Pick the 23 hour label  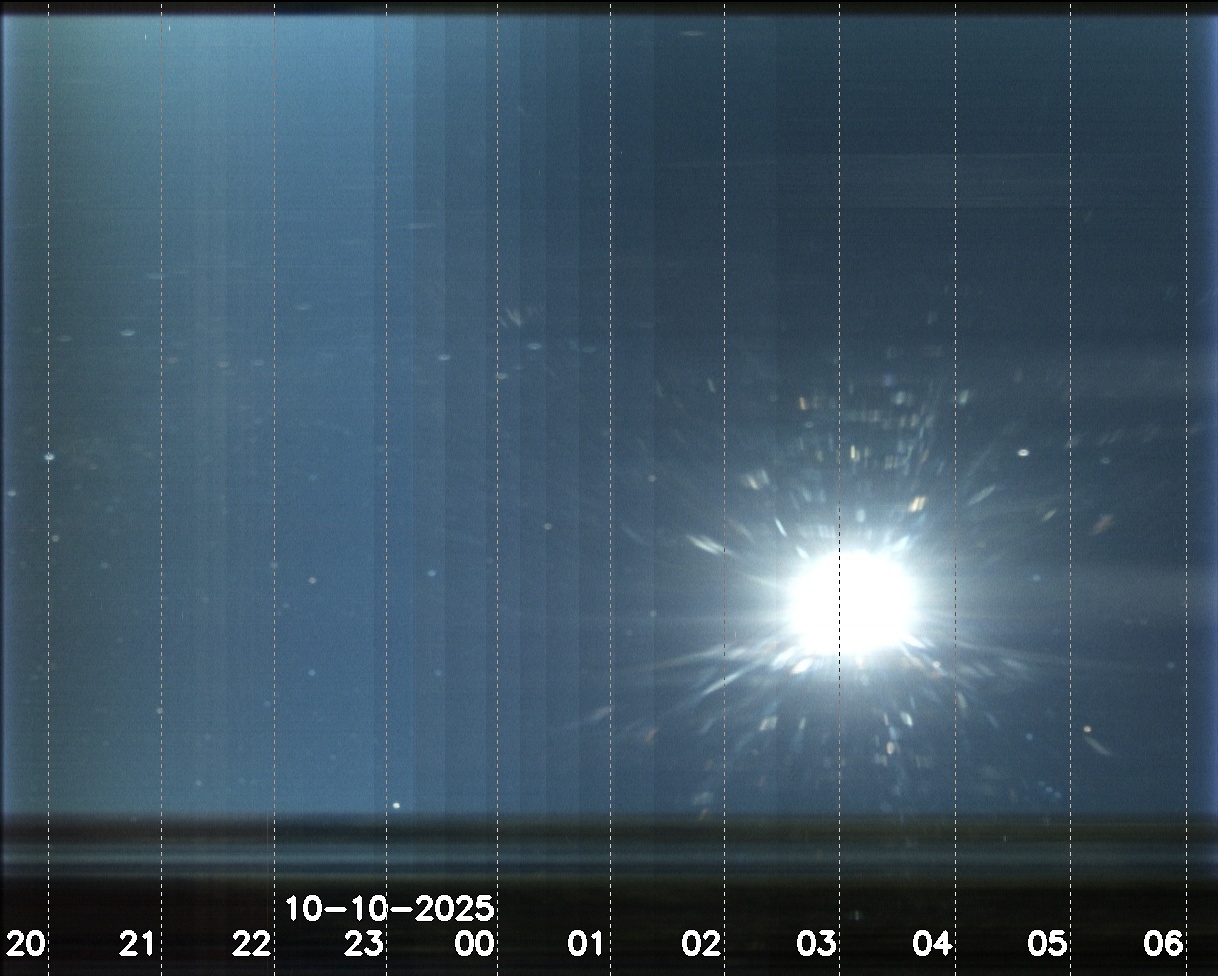(x=365, y=943)
